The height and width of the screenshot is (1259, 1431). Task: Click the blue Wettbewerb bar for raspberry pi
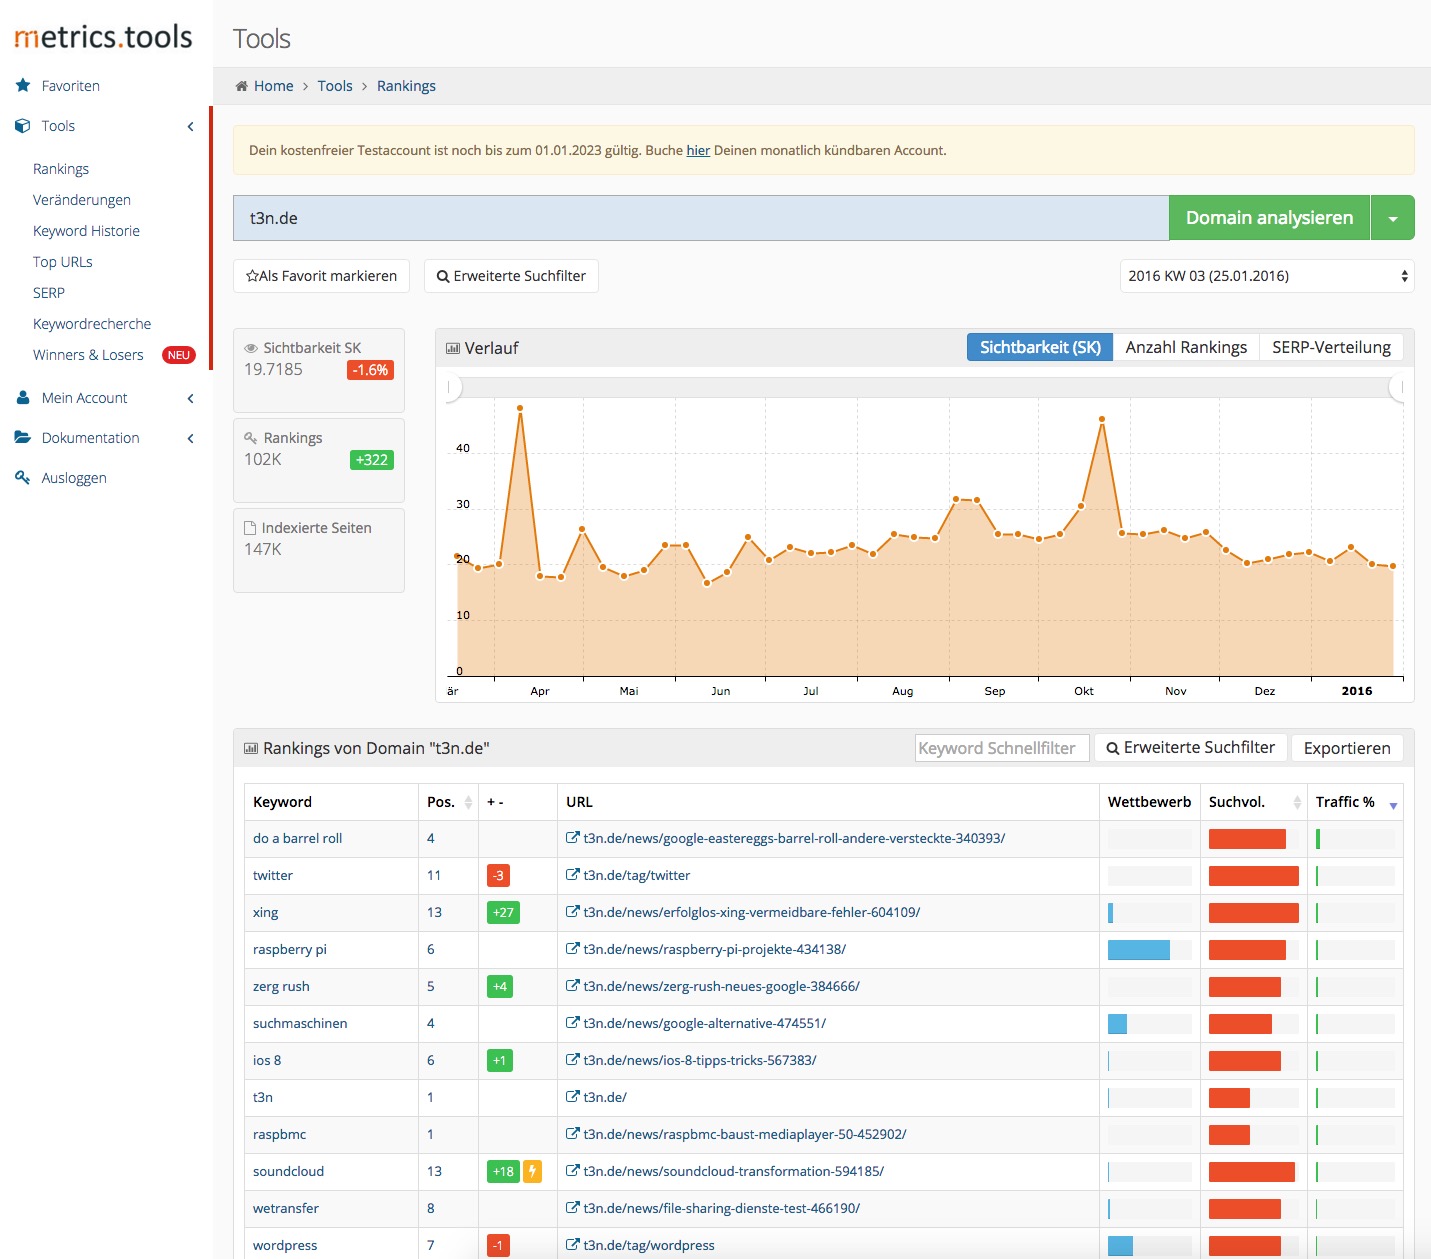(x=1139, y=949)
